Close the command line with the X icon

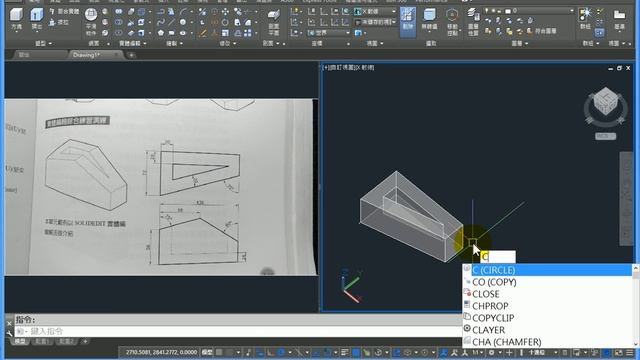coord(9,323)
